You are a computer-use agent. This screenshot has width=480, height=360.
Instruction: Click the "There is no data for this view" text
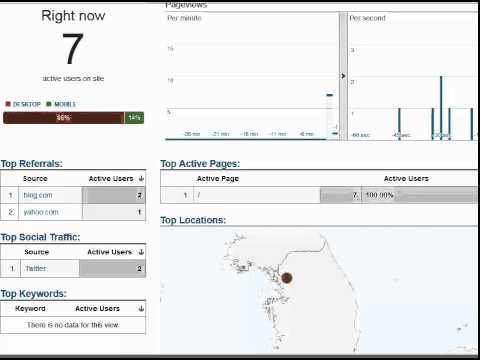73,325
